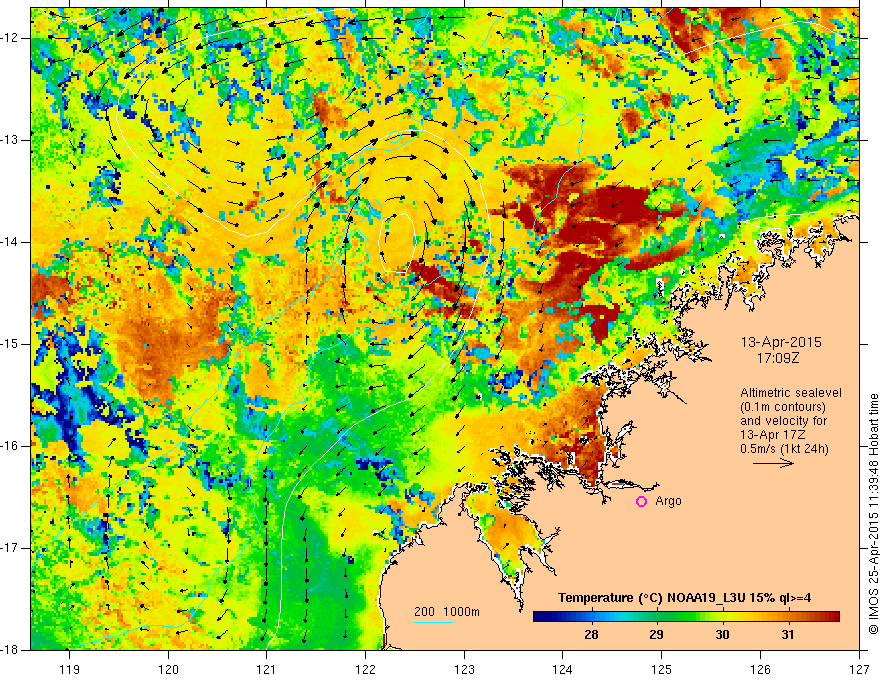Click longitude label 120 on the axis
880x680 pixels.
[x=168, y=669]
